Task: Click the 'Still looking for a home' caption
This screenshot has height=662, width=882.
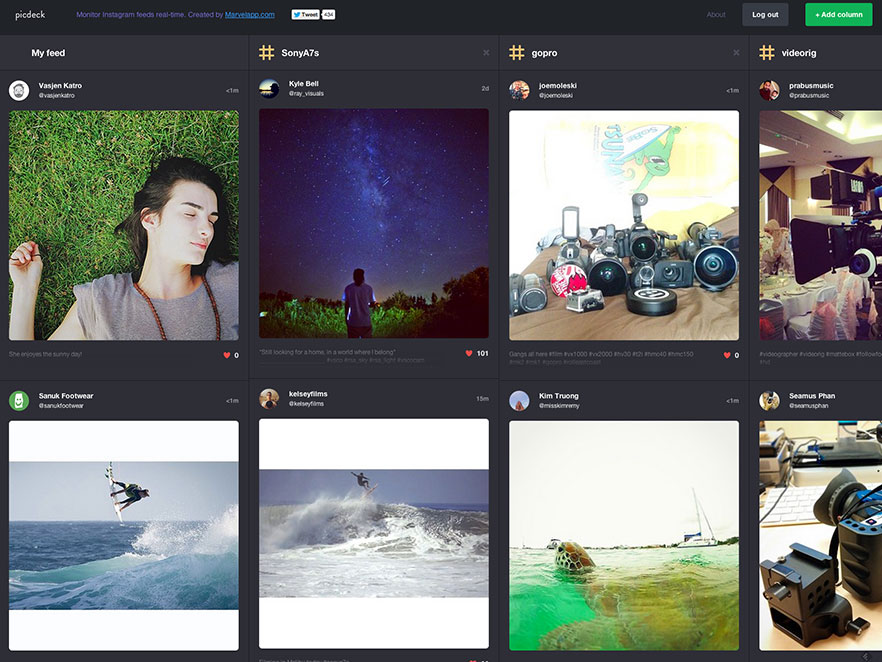Action: click(x=327, y=352)
